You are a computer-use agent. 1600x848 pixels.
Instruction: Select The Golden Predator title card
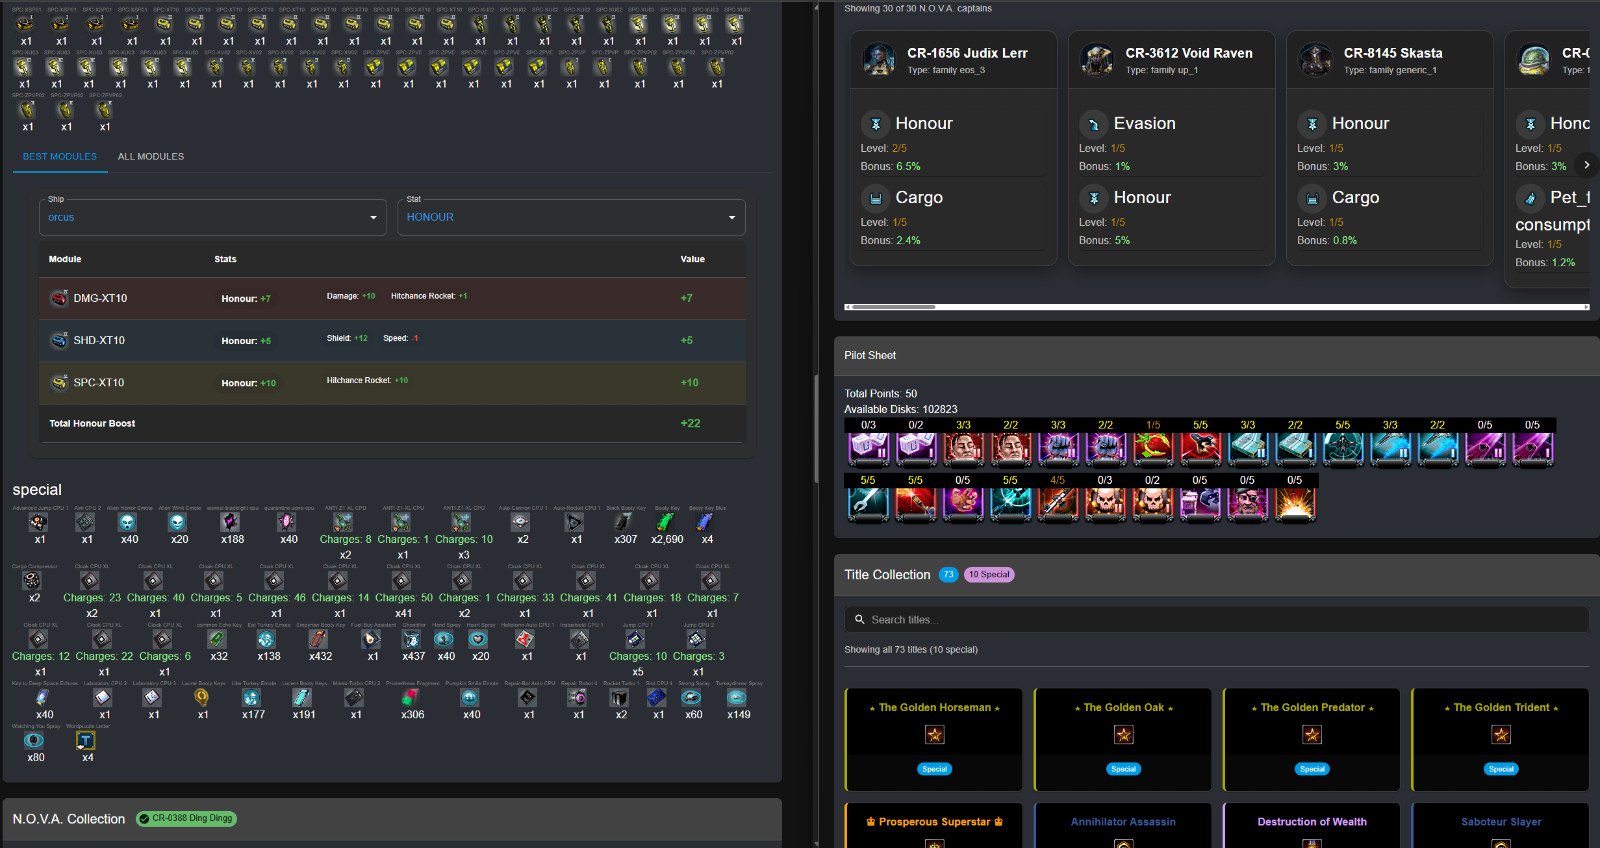tap(1312, 739)
